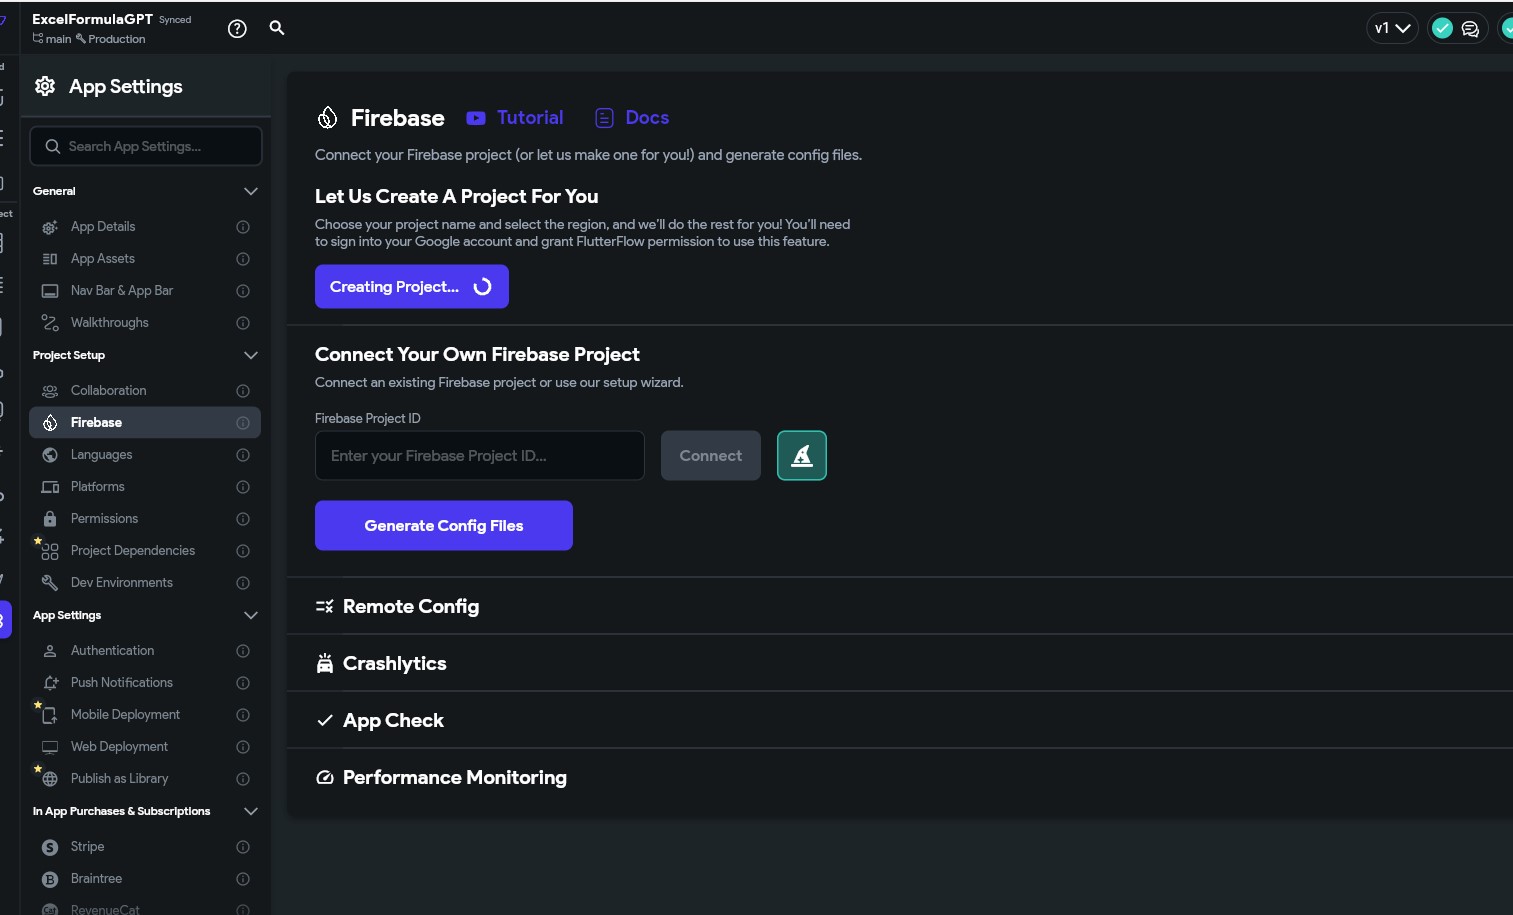The image size is (1513, 915).
Task: Open the comments chat icon in top bar
Action: click(1470, 29)
